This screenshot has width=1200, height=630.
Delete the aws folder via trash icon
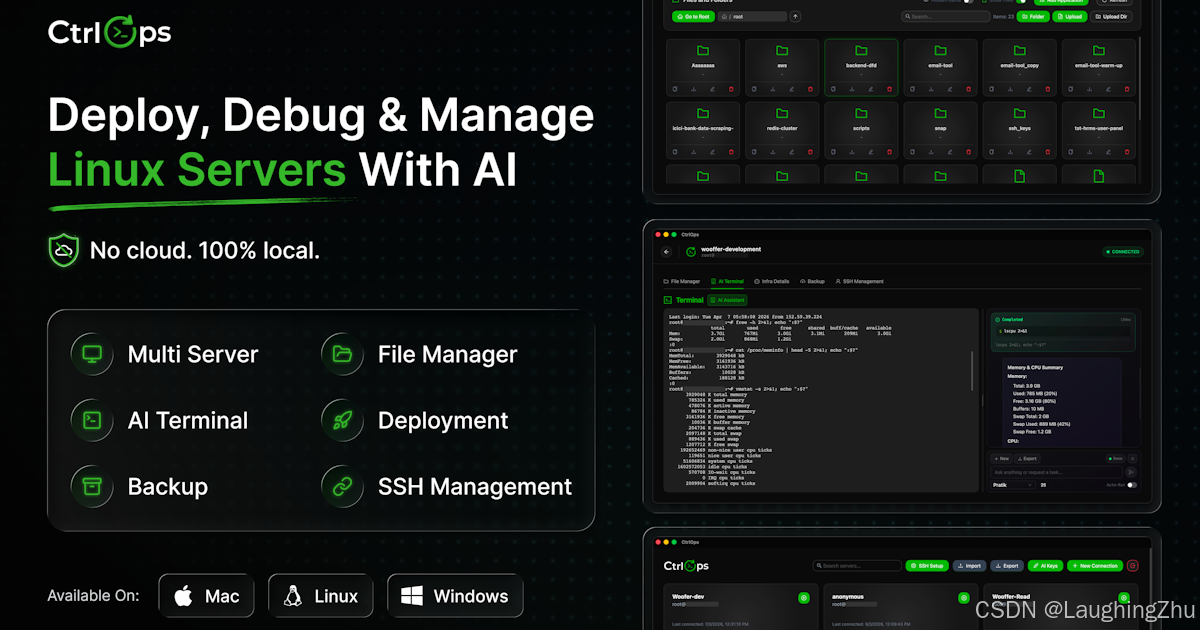[x=810, y=89]
